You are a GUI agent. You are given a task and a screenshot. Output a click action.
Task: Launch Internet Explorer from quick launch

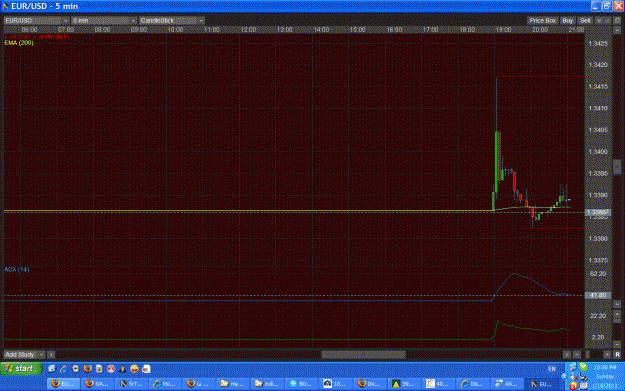pos(63,369)
